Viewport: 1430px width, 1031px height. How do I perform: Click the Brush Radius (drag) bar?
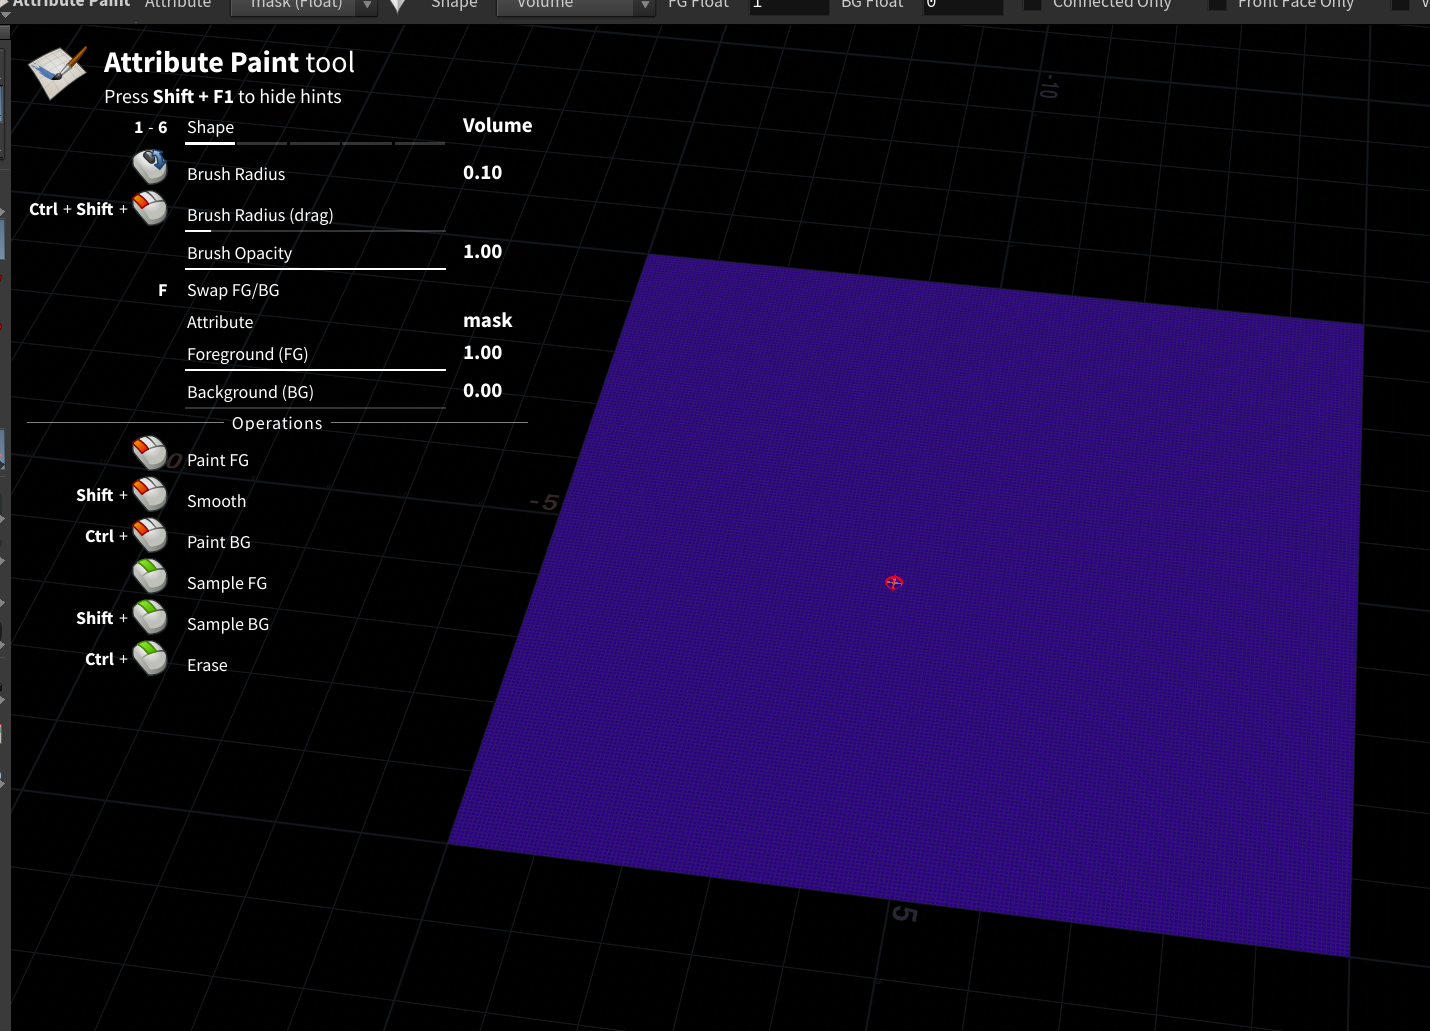coord(315,231)
